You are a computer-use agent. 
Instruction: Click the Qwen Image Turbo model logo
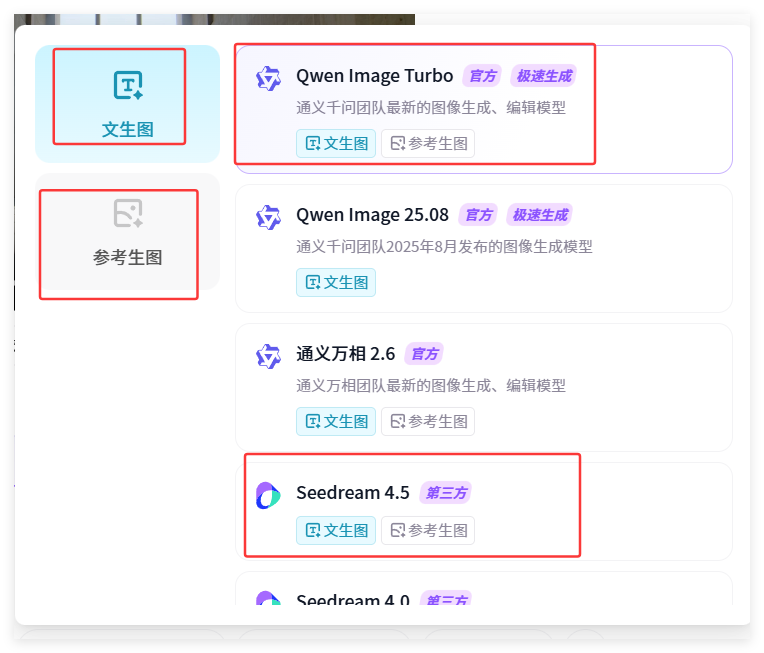click(x=268, y=78)
